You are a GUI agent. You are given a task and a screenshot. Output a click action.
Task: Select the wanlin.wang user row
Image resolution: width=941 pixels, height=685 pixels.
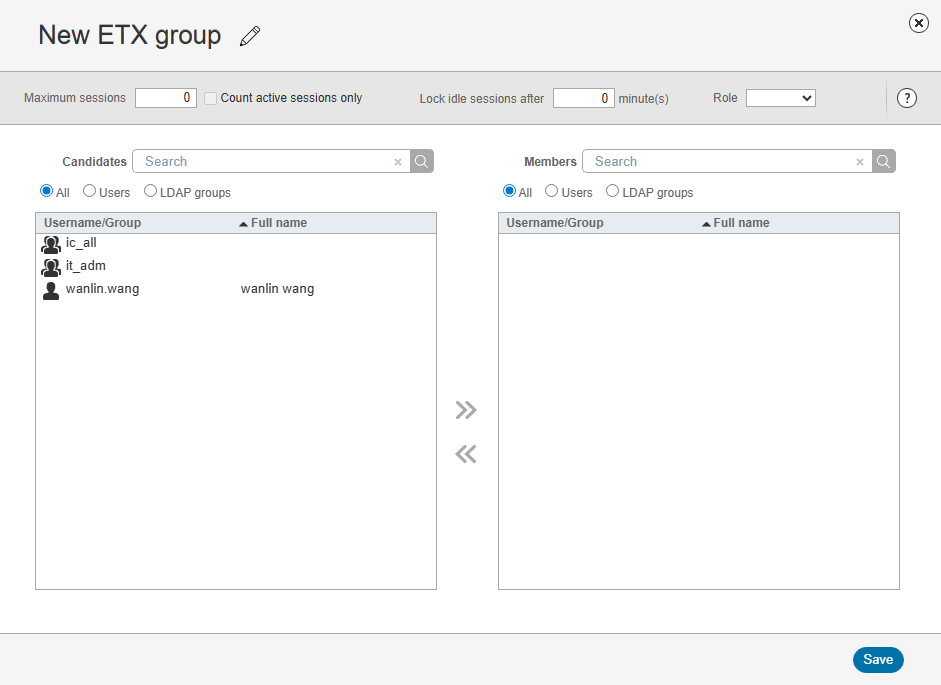coord(102,289)
